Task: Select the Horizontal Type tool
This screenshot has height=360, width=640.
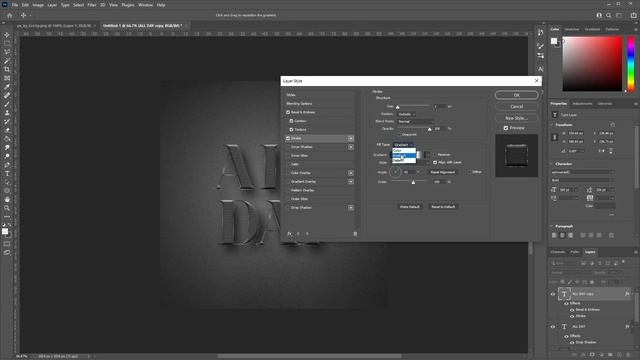Action: click(x=7, y=173)
